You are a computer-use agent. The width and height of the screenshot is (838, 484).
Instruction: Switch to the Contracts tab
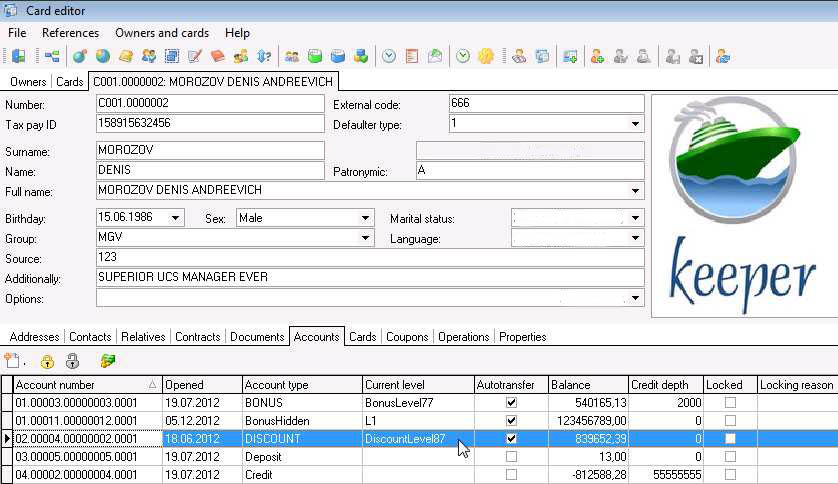point(198,337)
